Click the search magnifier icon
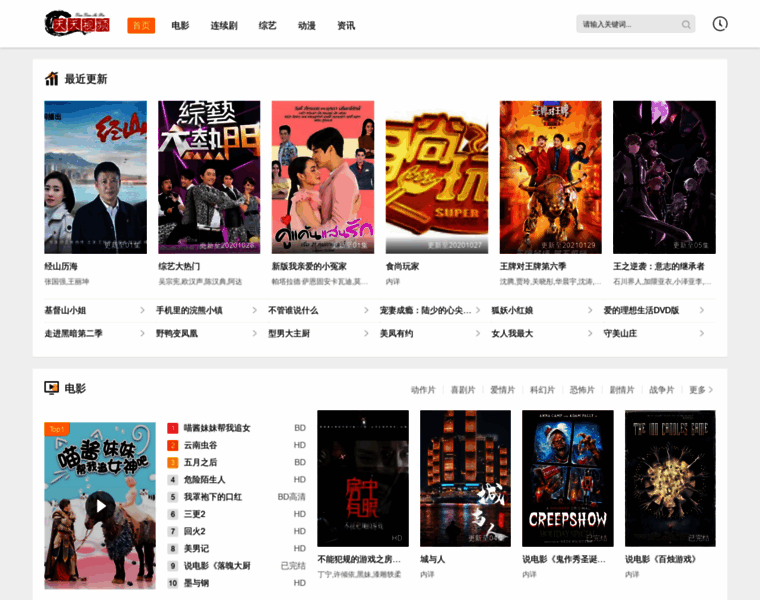Image resolution: width=760 pixels, height=600 pixels. pos(686,25)
